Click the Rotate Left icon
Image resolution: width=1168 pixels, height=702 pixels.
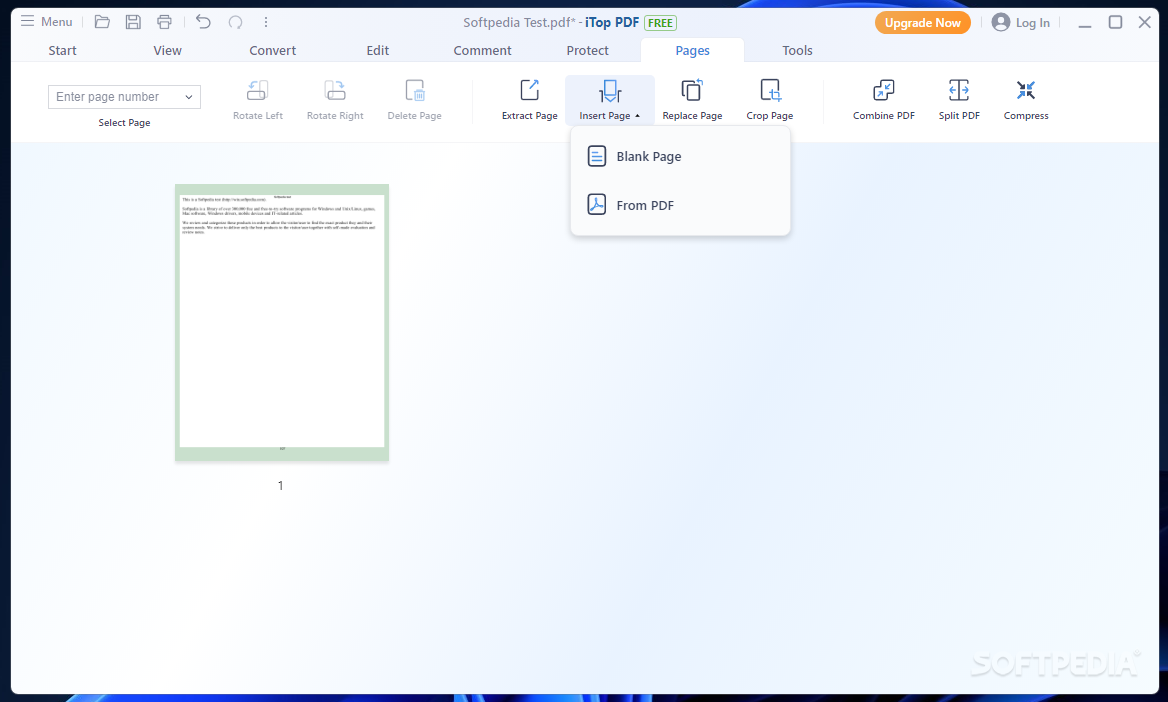pyautogui.click(x=257, y=90)
